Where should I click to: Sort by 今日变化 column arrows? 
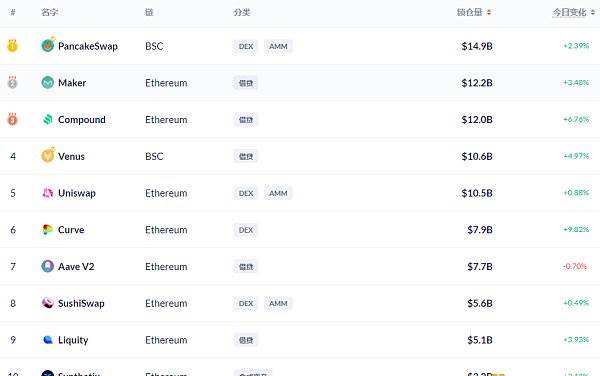593,13
